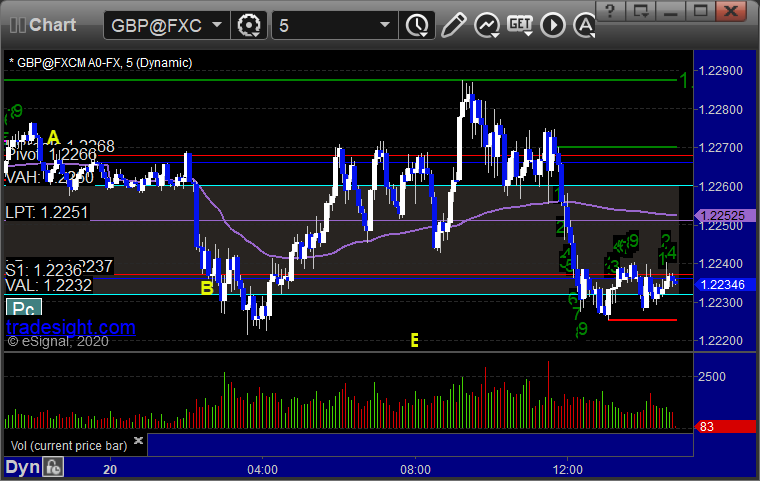Click the circled A alert icon
The height and width of the screenshot is (481, 760).
[x=585, y=25]
